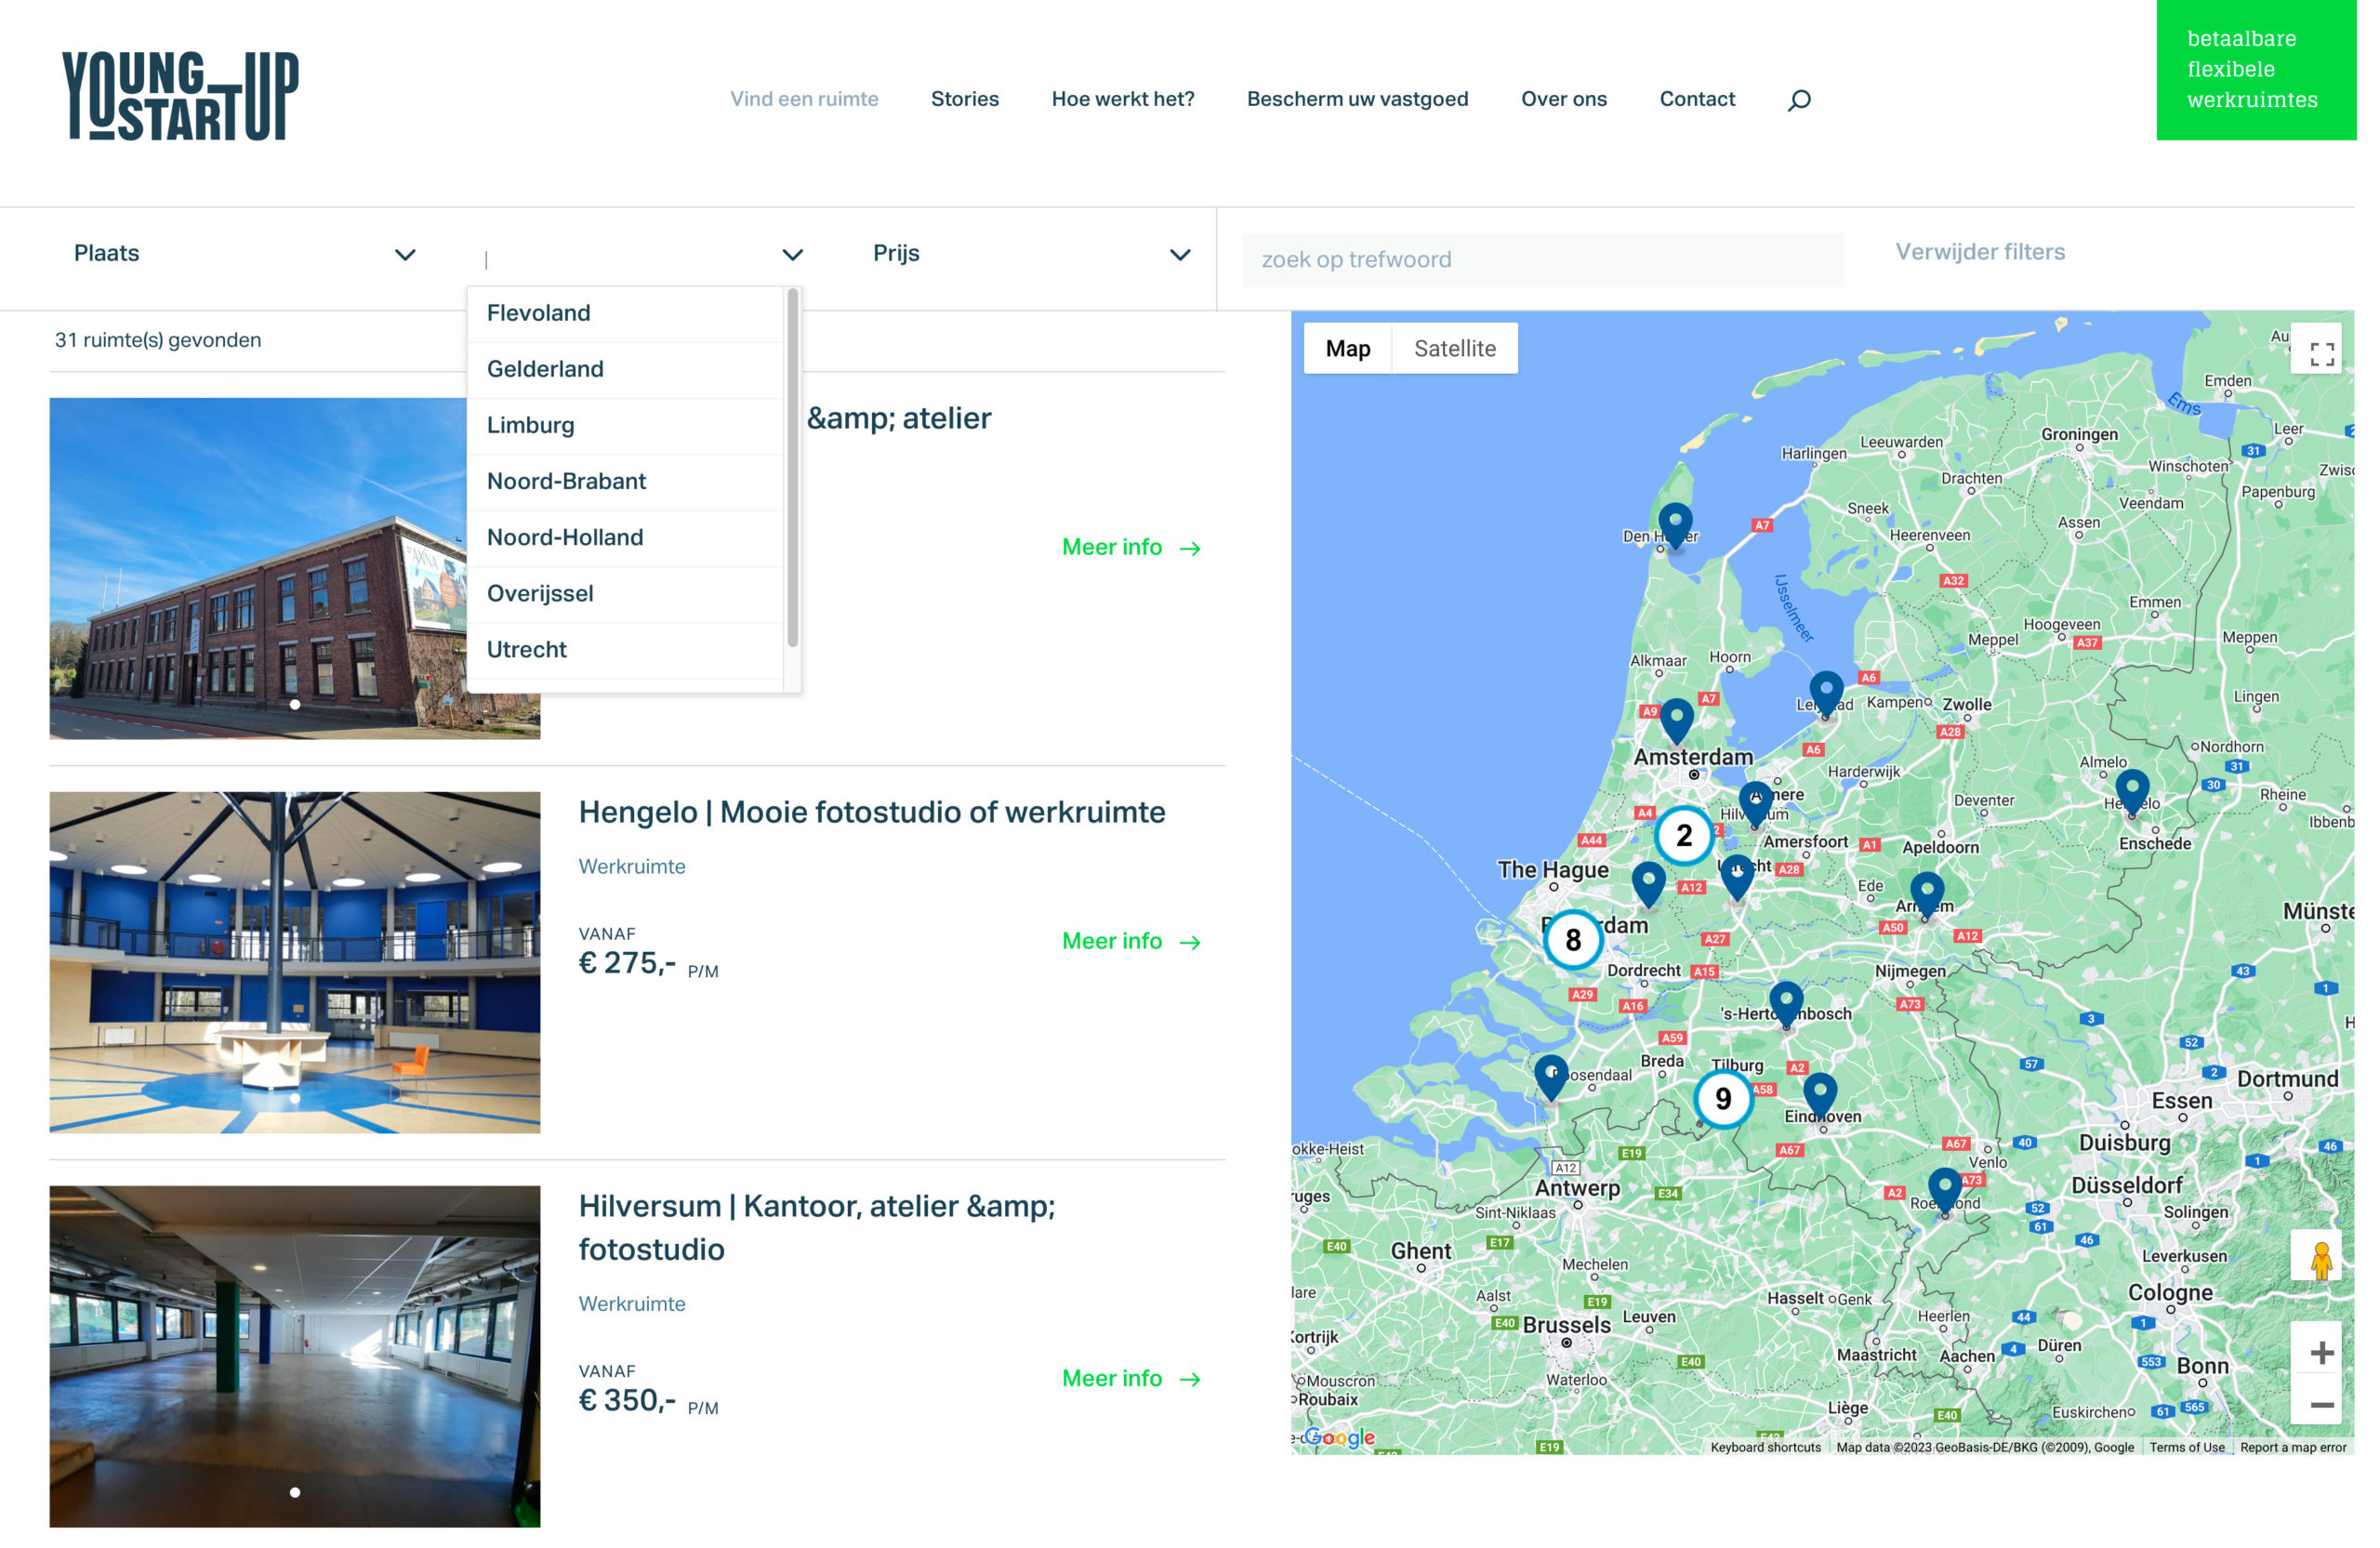Open the YoungStartUp logo homepage
Screen dimensions: 2380x1548
tap(182, 97)
